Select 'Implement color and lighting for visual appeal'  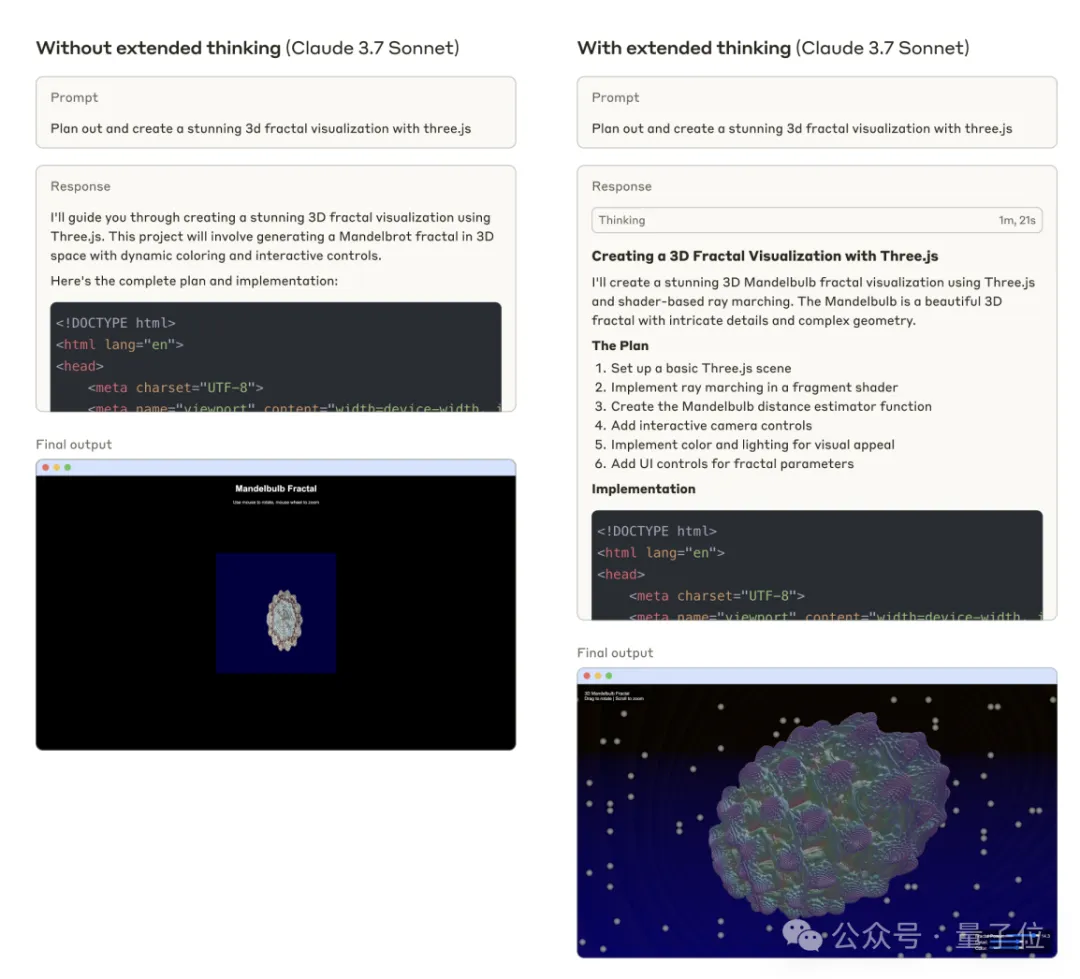(753, 445)
